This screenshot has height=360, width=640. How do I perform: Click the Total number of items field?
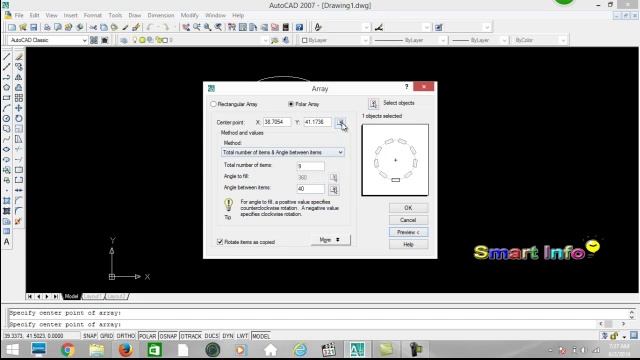311,166
